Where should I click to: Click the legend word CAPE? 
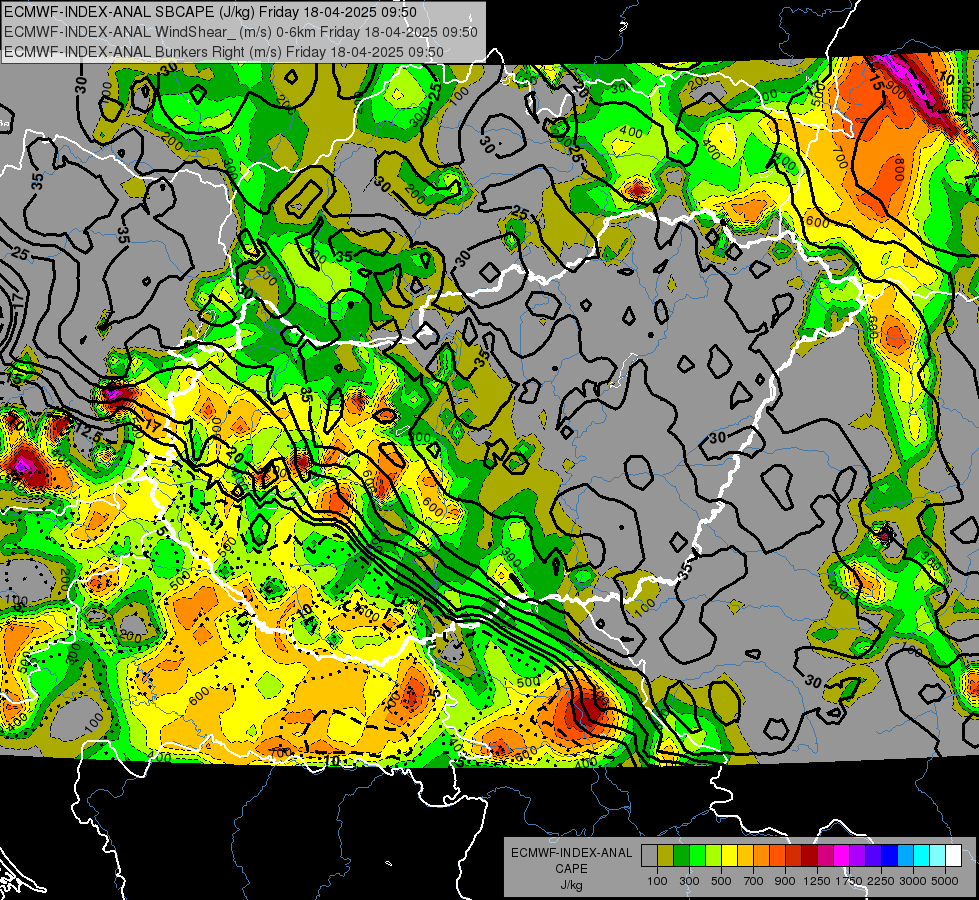coord(571,869)
